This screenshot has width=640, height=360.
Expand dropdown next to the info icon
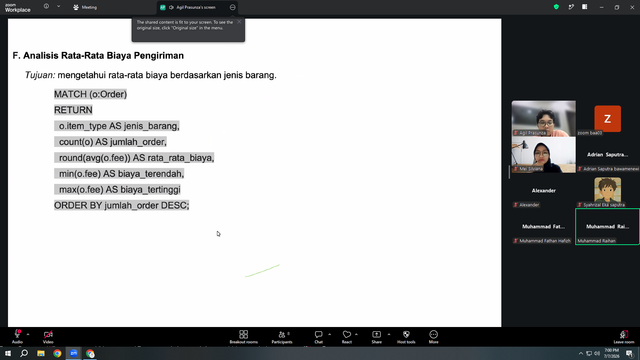58,7
